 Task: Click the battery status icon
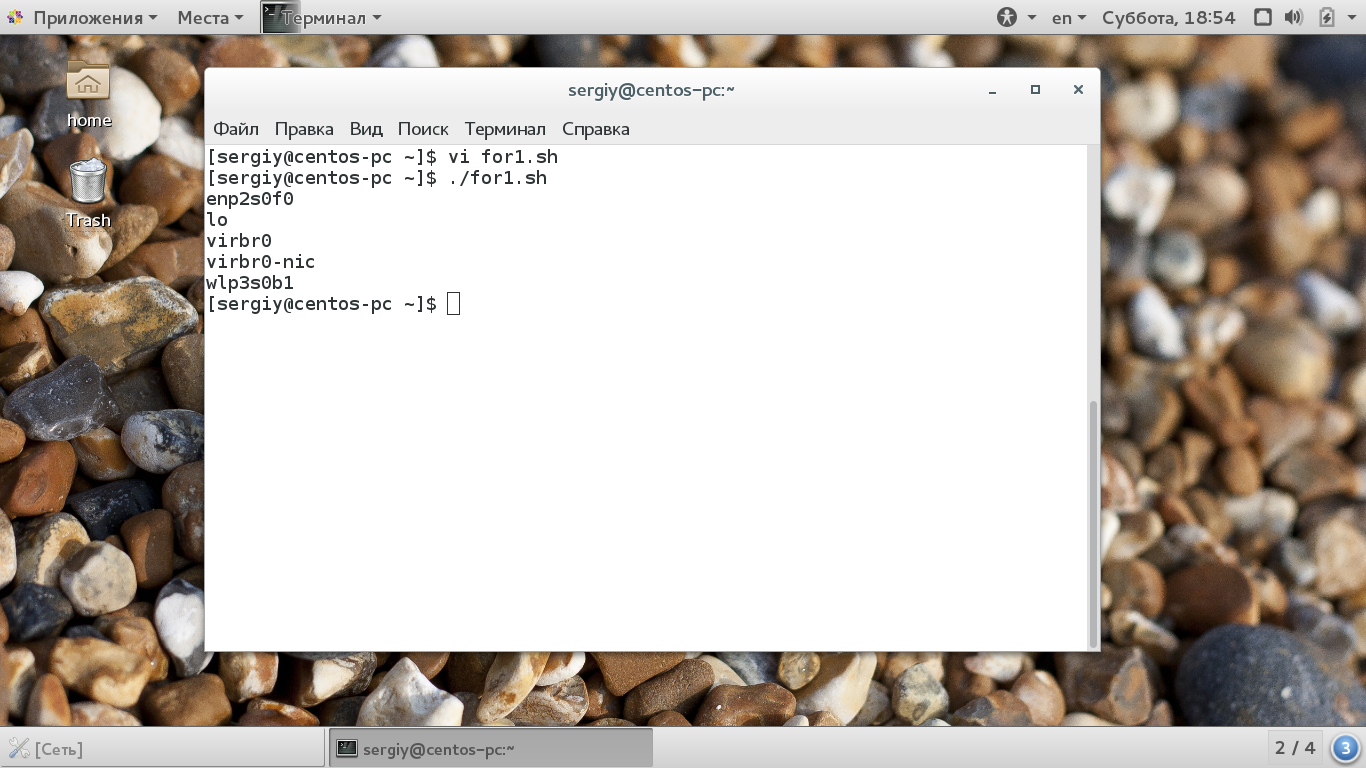coord(1326,17)
